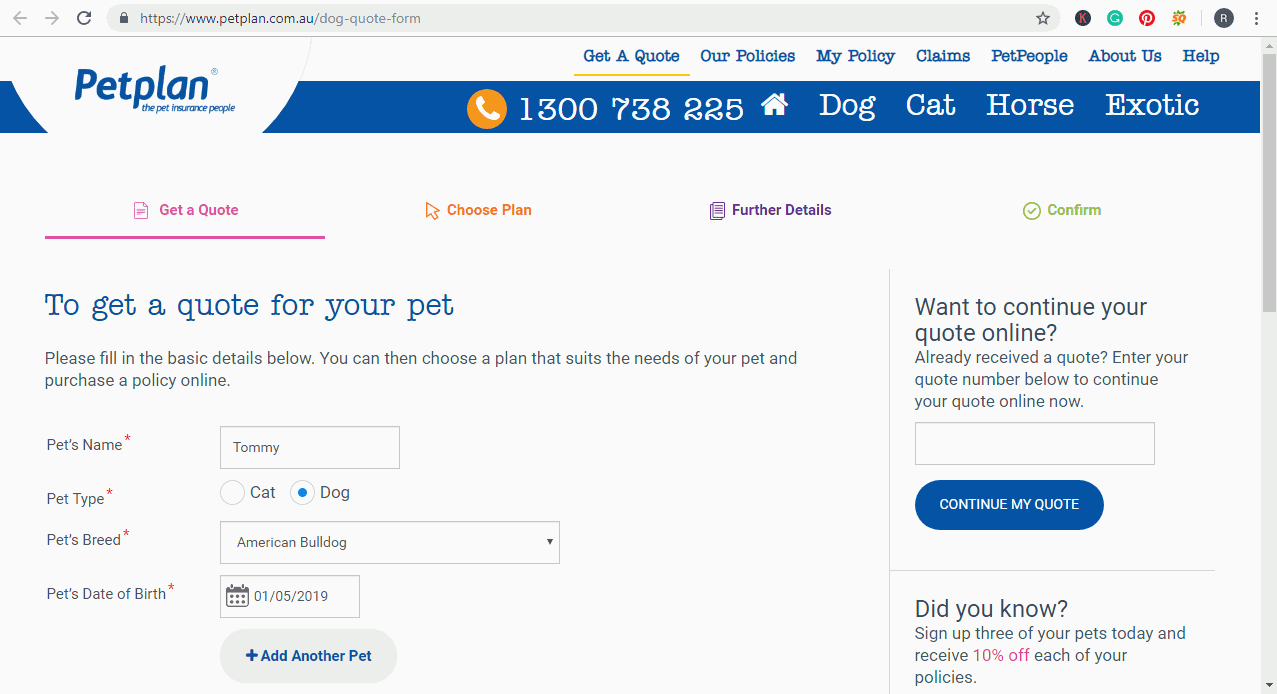
Task: Click the bookmark star in the address bar
Action: click(x=1043, y=18)
